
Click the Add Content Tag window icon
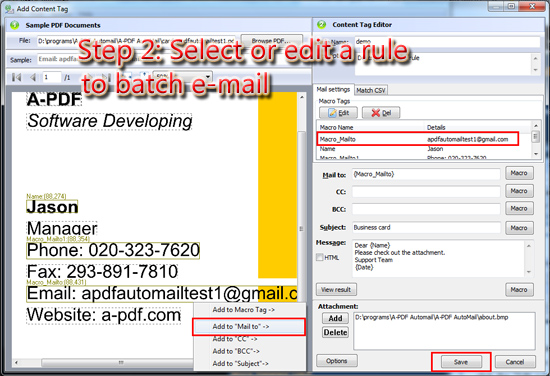click(9, 9)
